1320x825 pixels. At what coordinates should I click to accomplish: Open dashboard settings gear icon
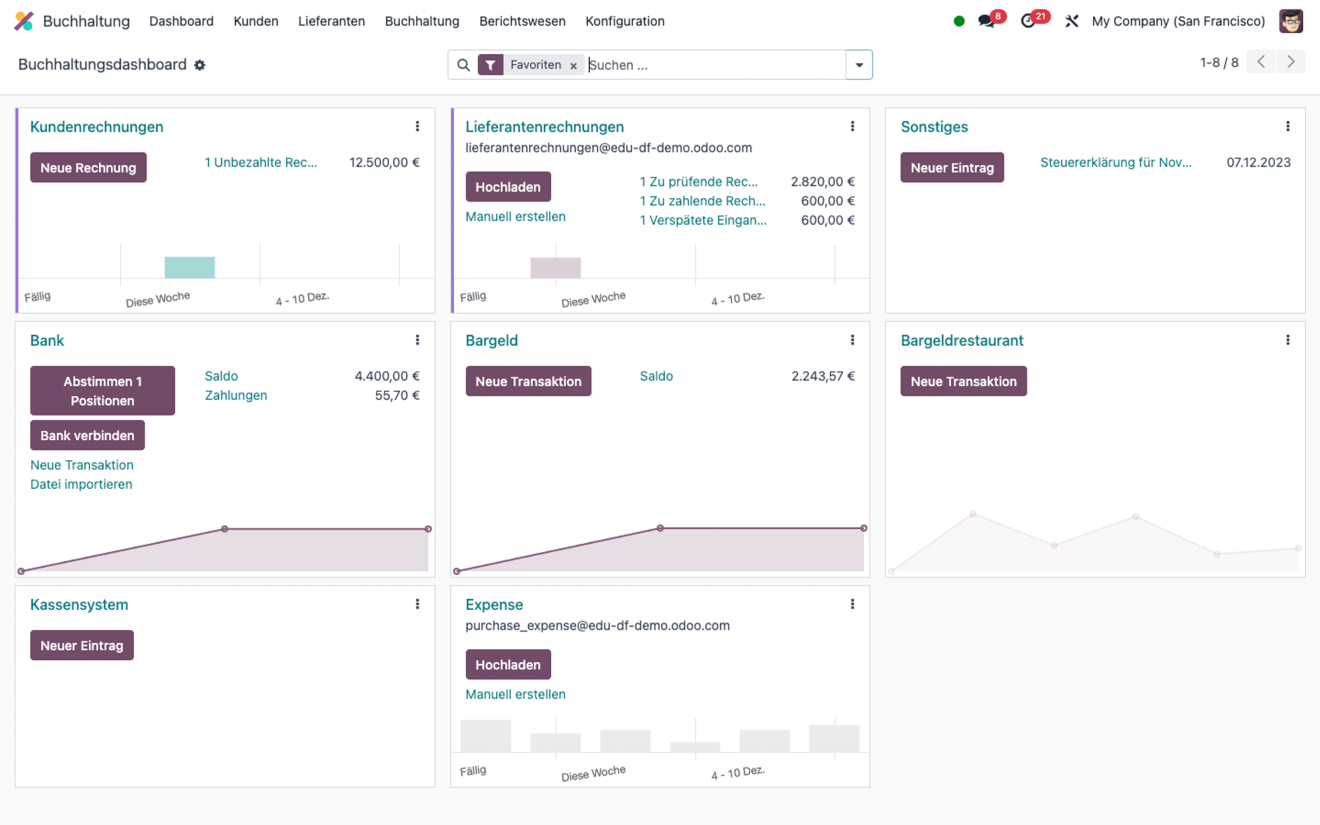click(x=200, y=65)
